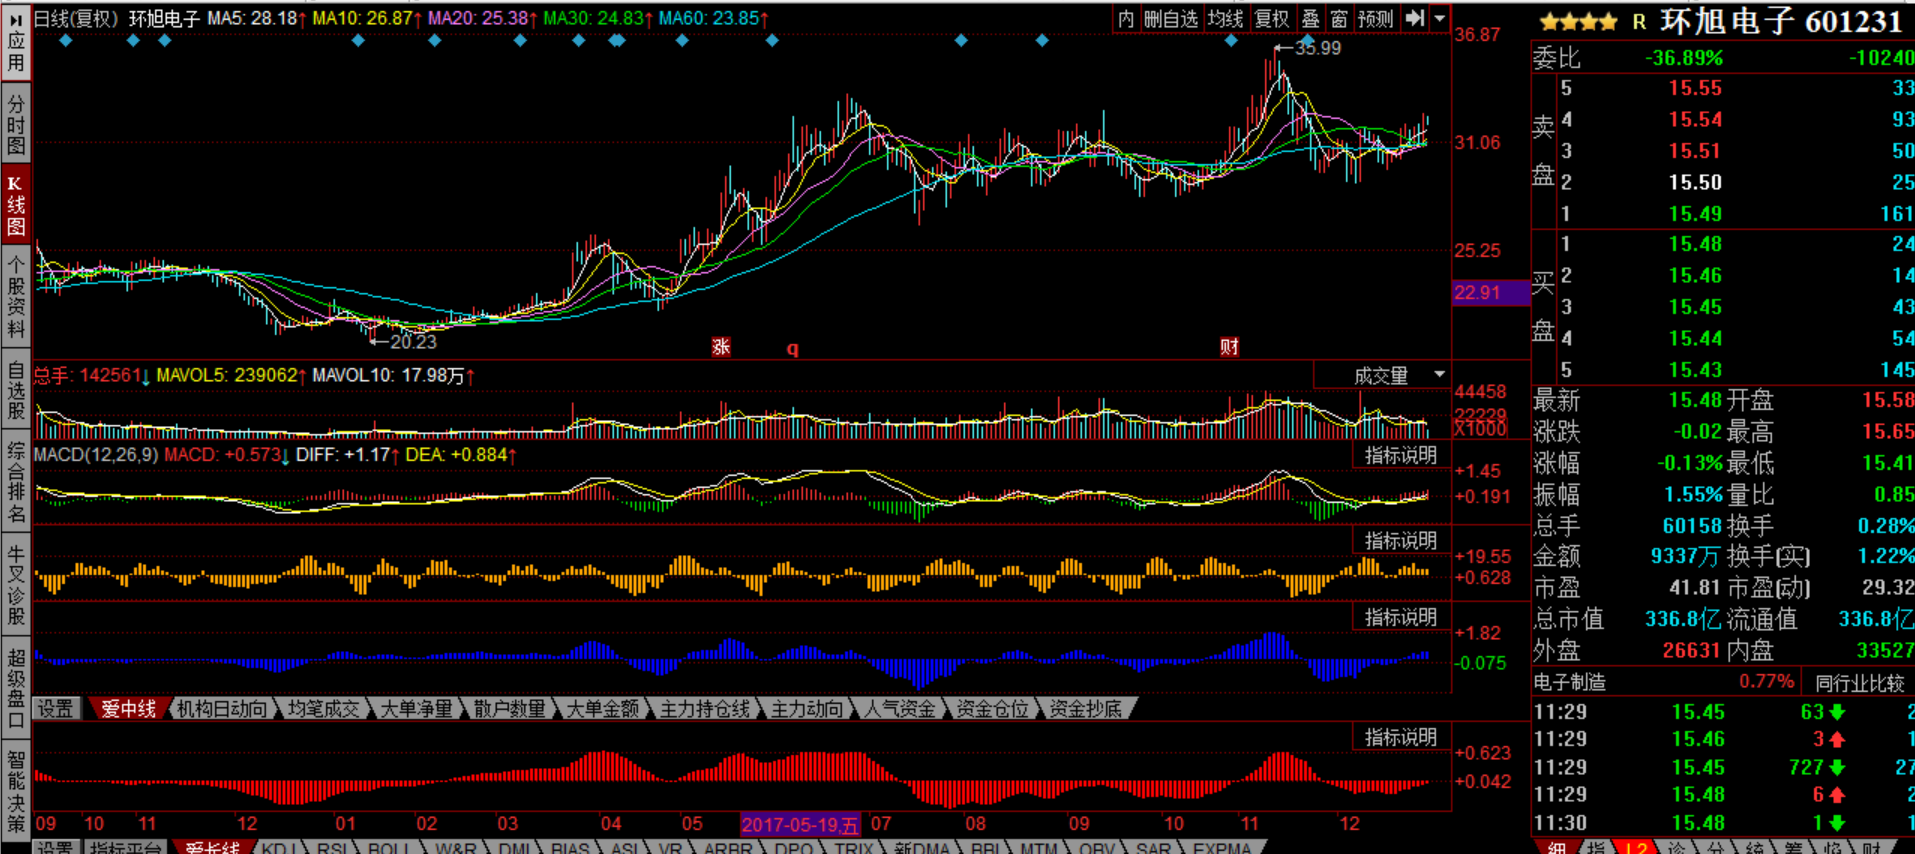Click the highlighted 2017-05-19 date label
Screen dimensions: 1915x854
coord(799,825)
